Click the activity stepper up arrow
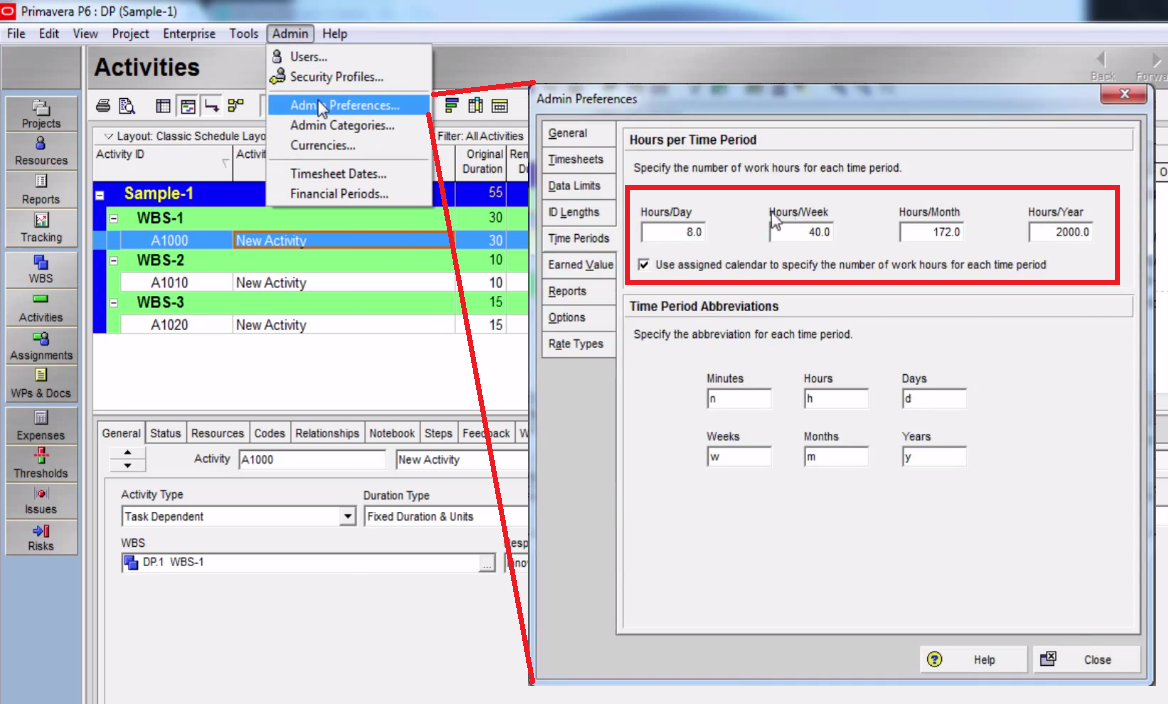This screenshot has width=1168, height=704. (127, 453)
